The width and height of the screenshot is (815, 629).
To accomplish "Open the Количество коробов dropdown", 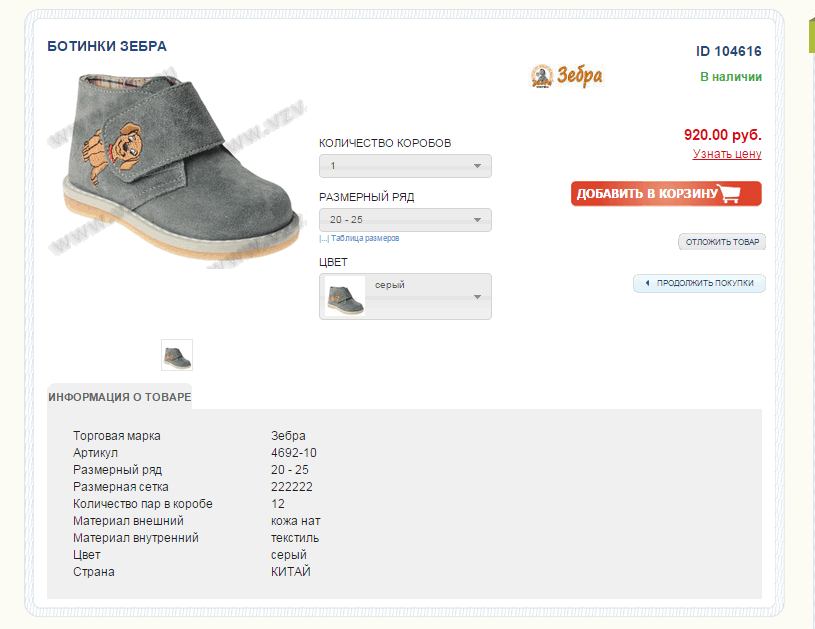I will pyautogui.click(x=405, y=166).
